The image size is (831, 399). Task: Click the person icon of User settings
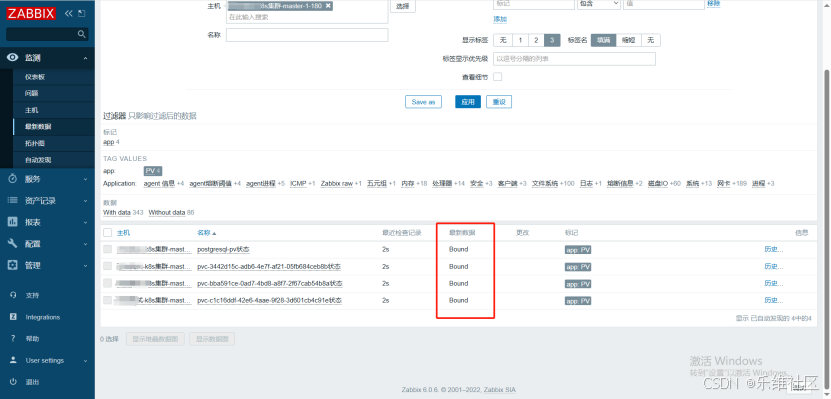point(13,360)
